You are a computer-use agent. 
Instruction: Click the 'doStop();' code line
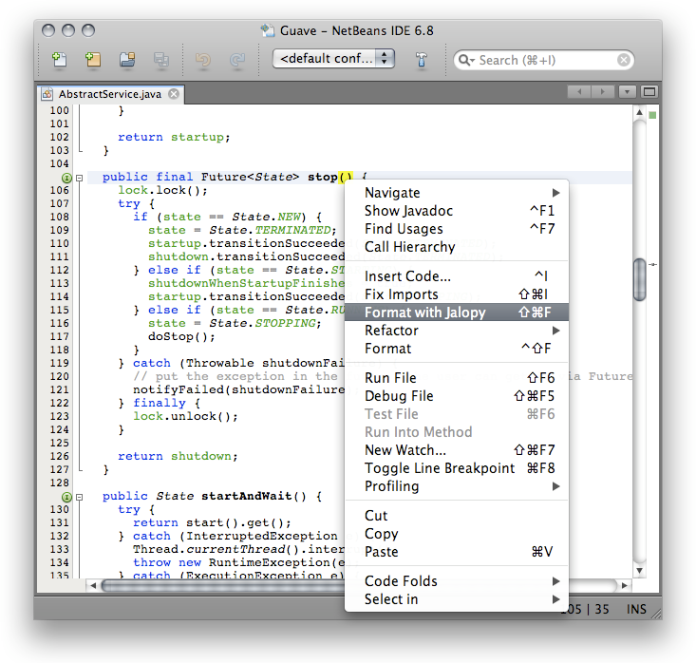pos(182,336)
